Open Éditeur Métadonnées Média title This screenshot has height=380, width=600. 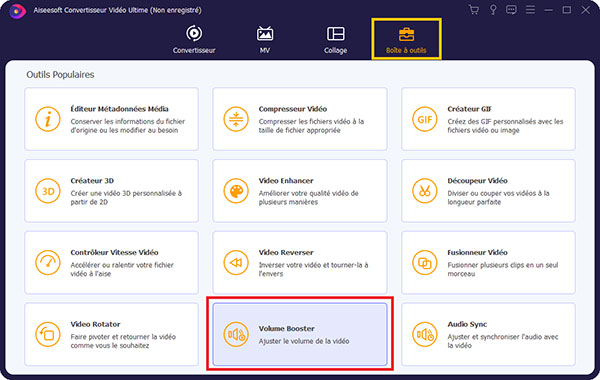point(119,109)
